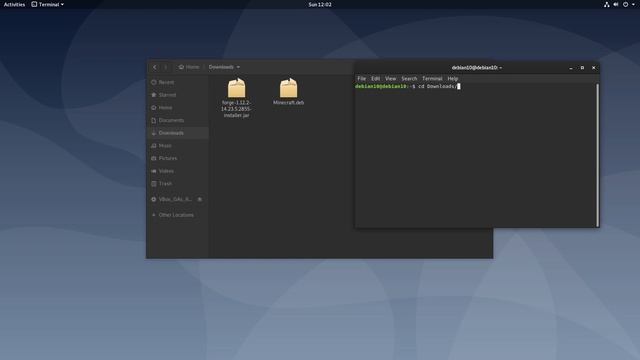Select the forge installer jar file icon
This screenshot has height=360, width=640.
[236, 88]
